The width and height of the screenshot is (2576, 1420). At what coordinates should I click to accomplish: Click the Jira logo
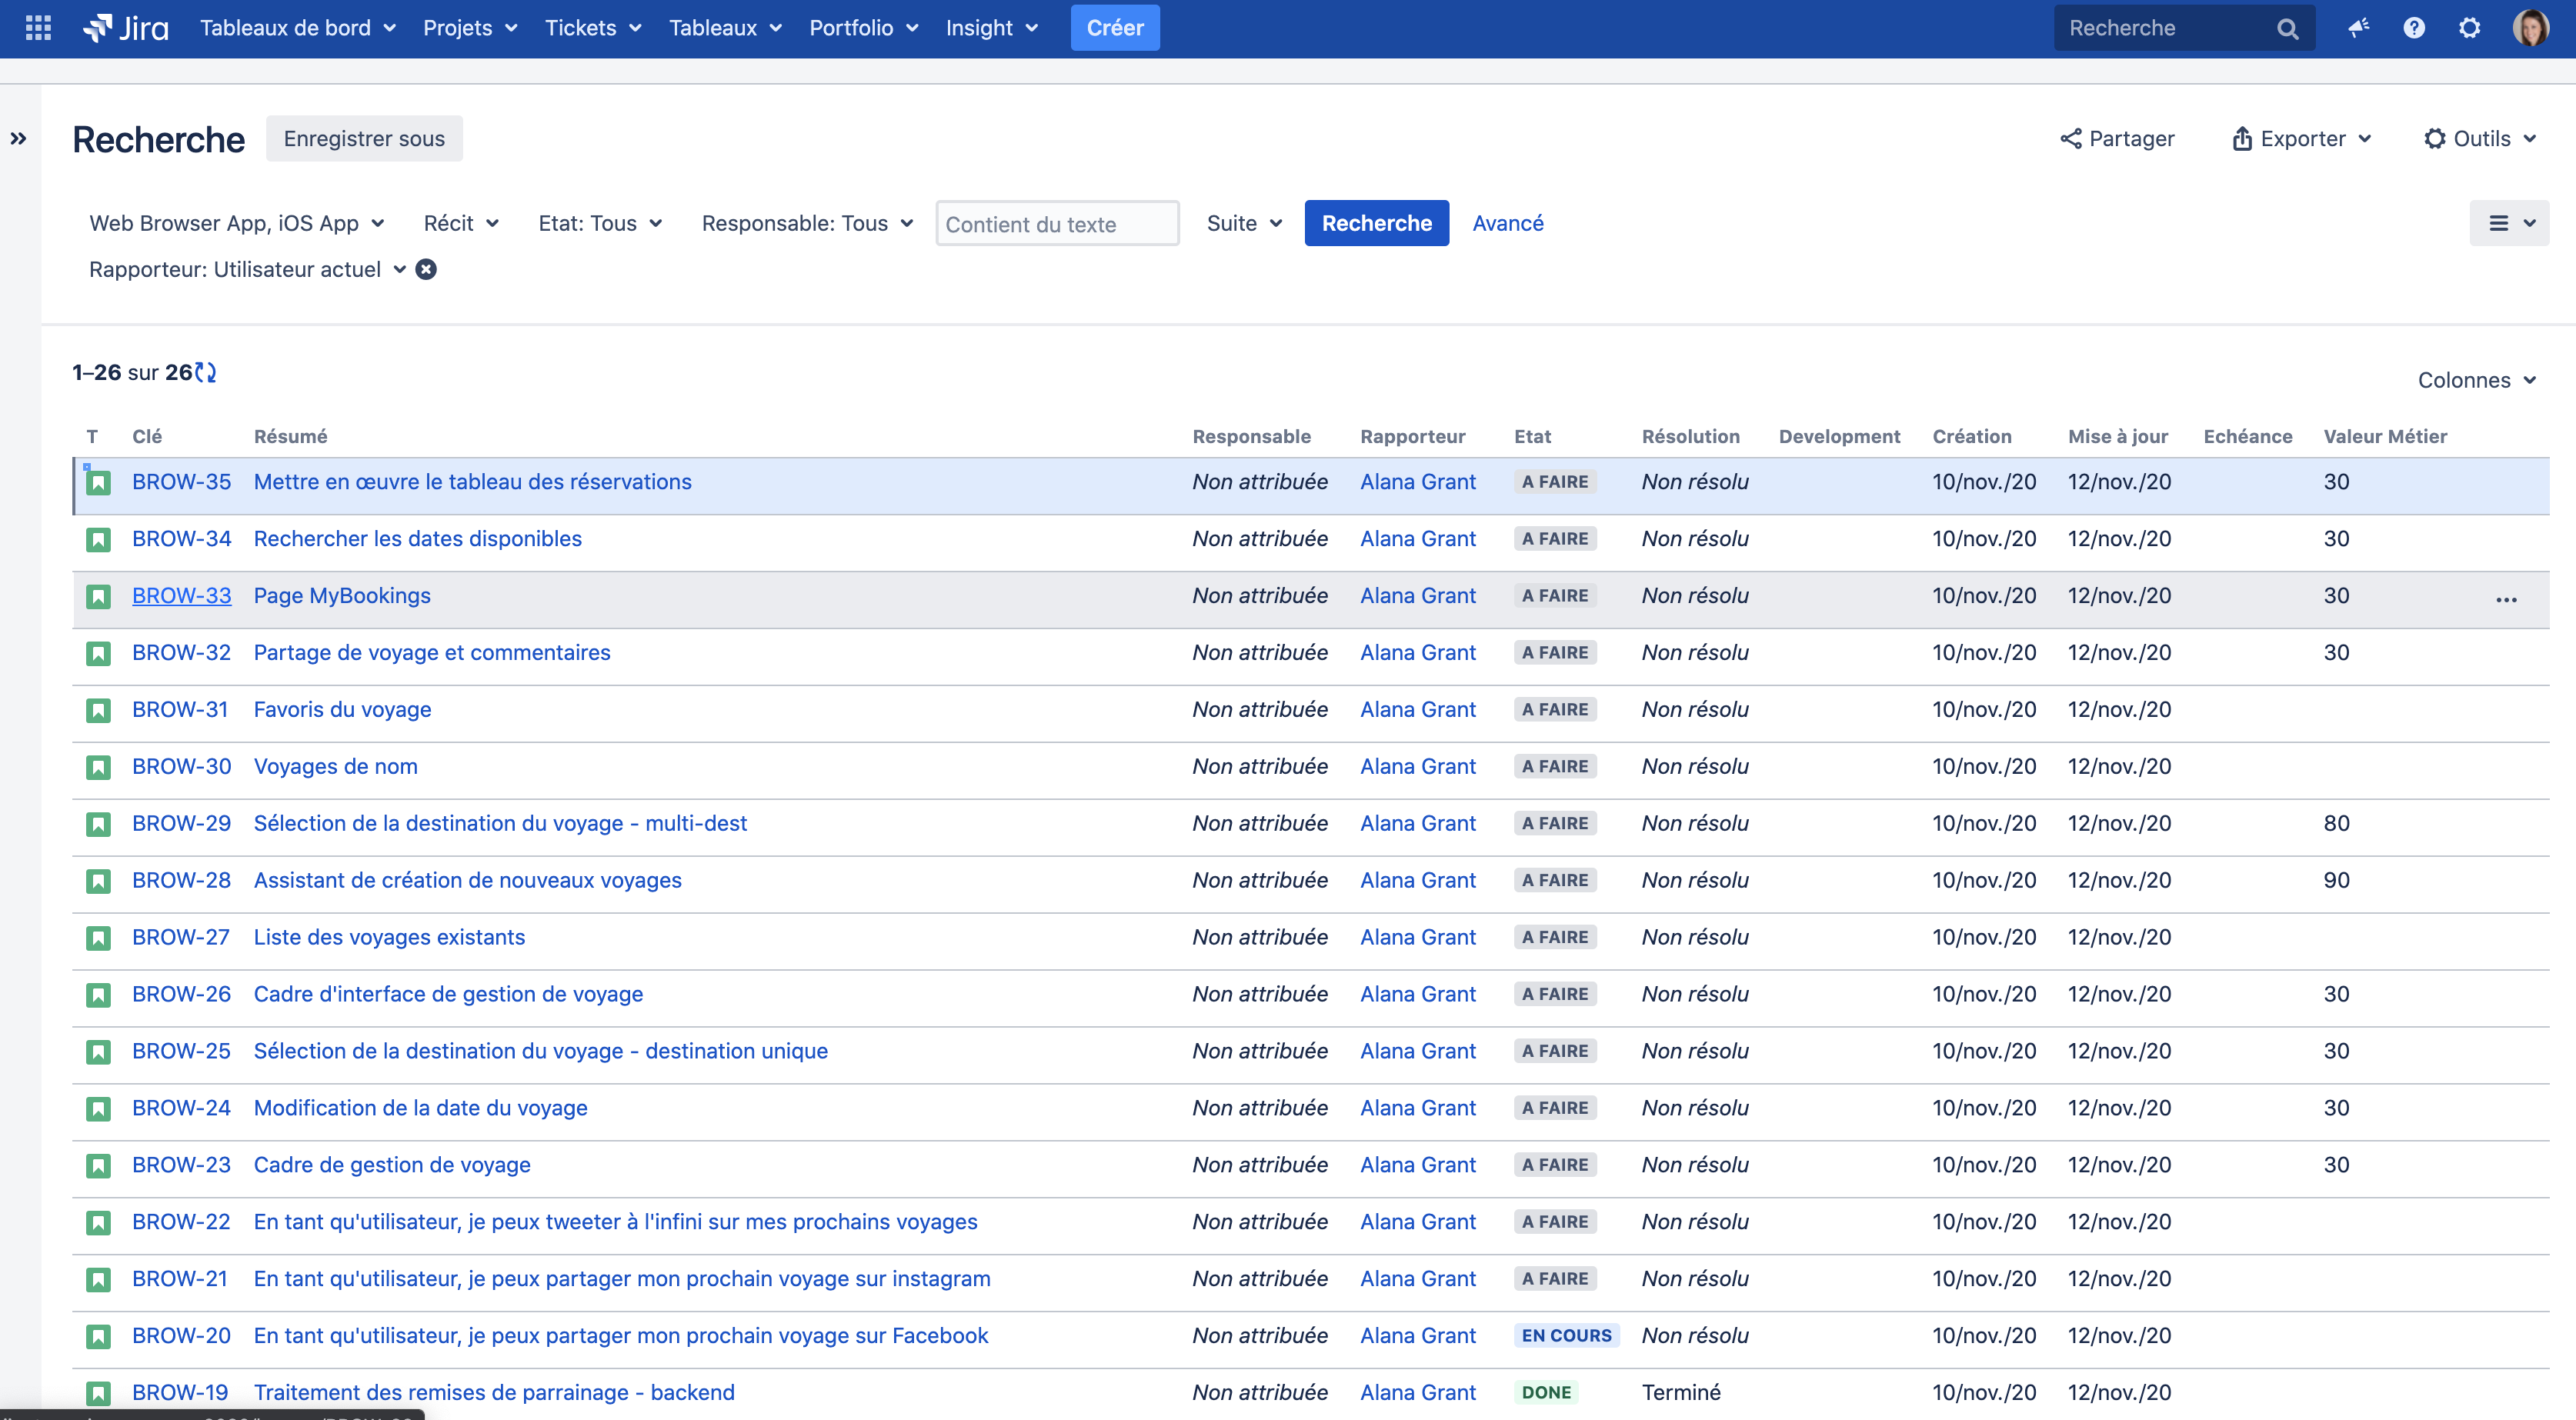126,28
